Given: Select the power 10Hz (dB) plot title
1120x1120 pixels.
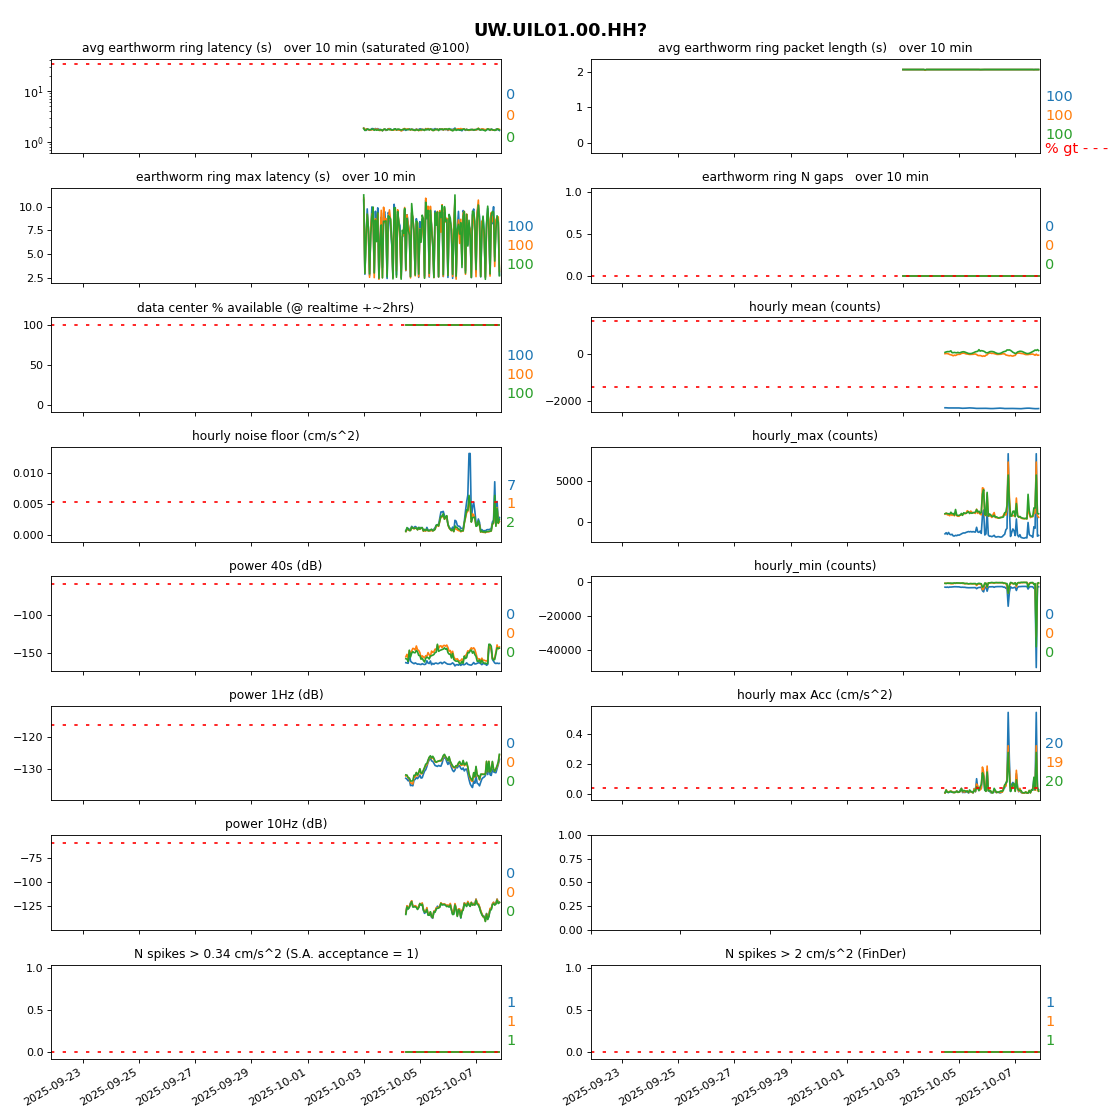Looking at the screenshot, I should tap(275, 824).
